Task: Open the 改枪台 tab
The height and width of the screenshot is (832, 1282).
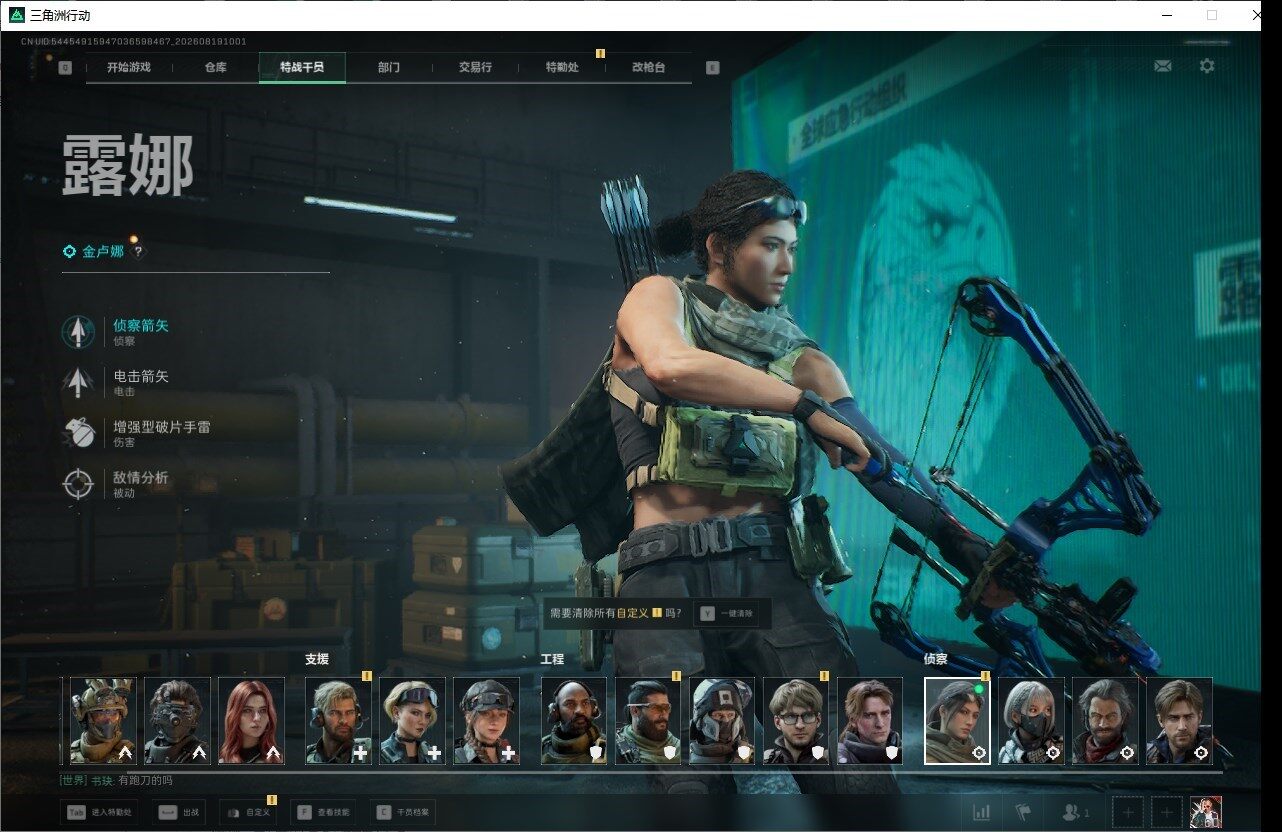Action: point(648,68)
